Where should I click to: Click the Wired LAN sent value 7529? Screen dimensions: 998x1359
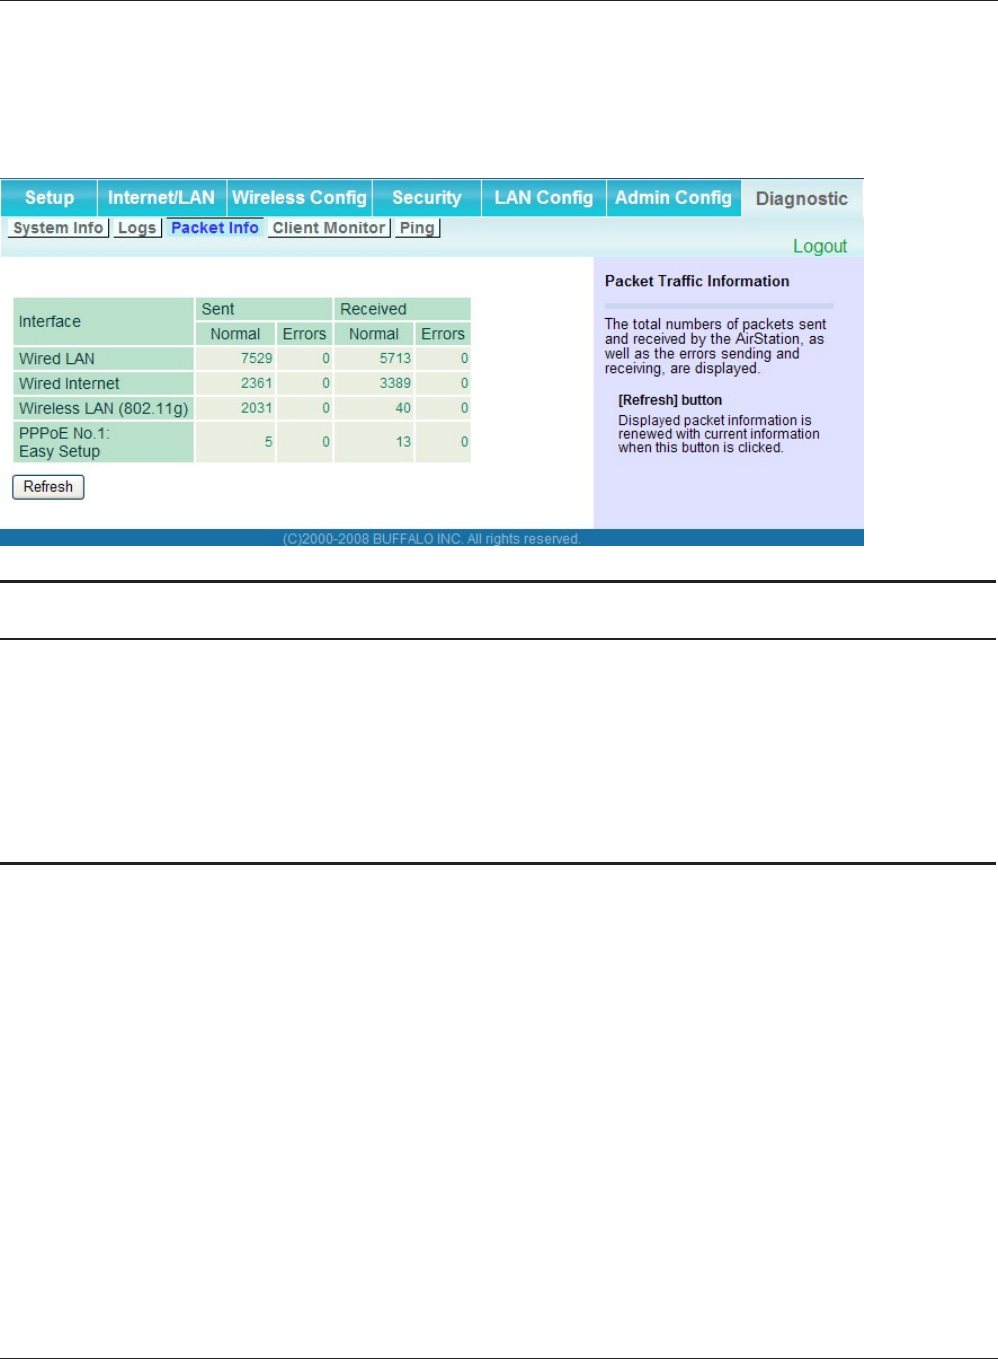point(256,358)
